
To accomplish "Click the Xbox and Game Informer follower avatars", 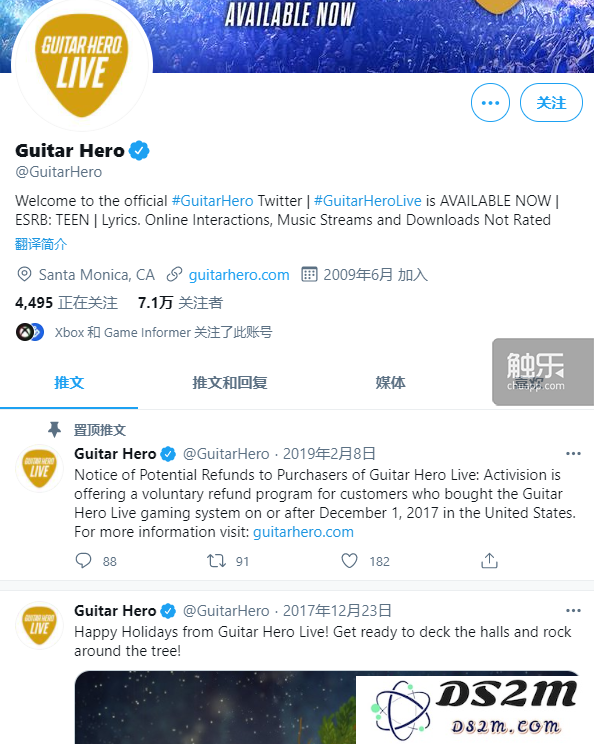I will [x=29, y=332].
